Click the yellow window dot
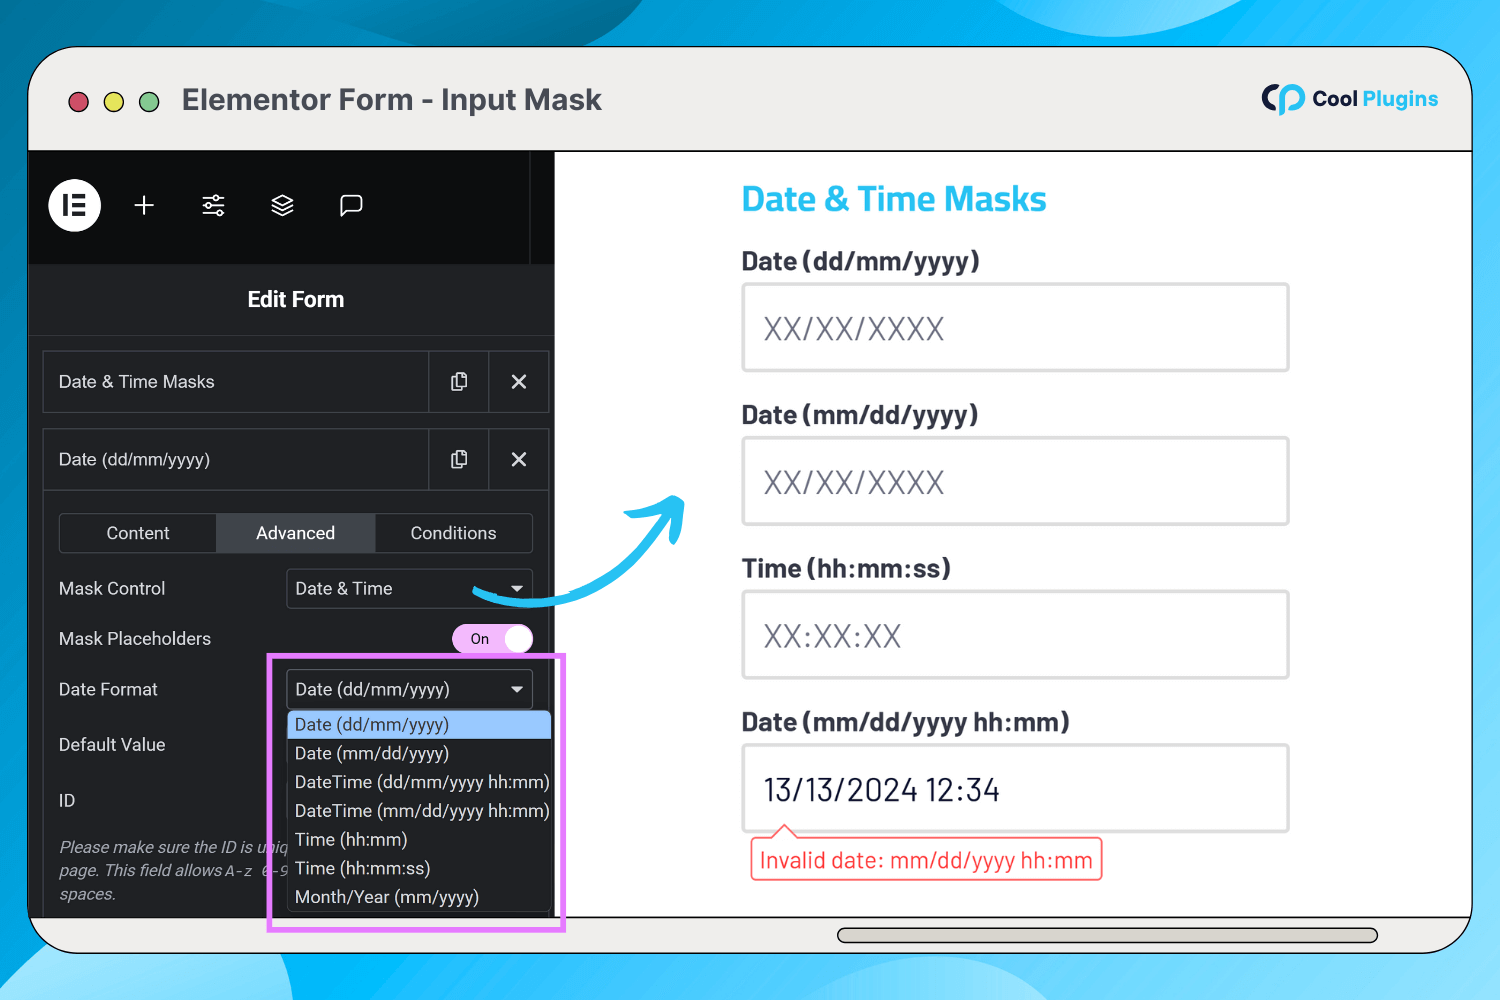 pos(114,102)
